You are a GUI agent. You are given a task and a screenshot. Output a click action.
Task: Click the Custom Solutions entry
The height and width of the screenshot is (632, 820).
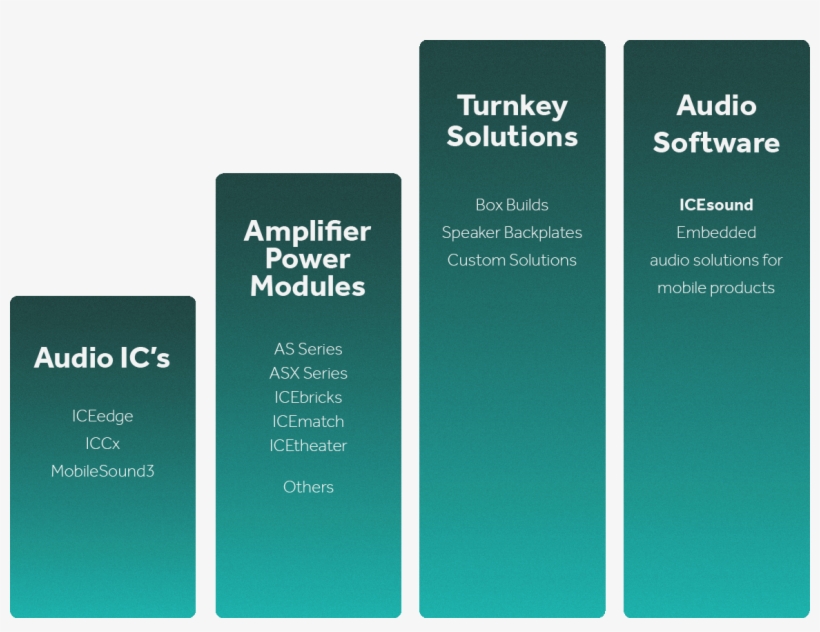click(512, 260)
